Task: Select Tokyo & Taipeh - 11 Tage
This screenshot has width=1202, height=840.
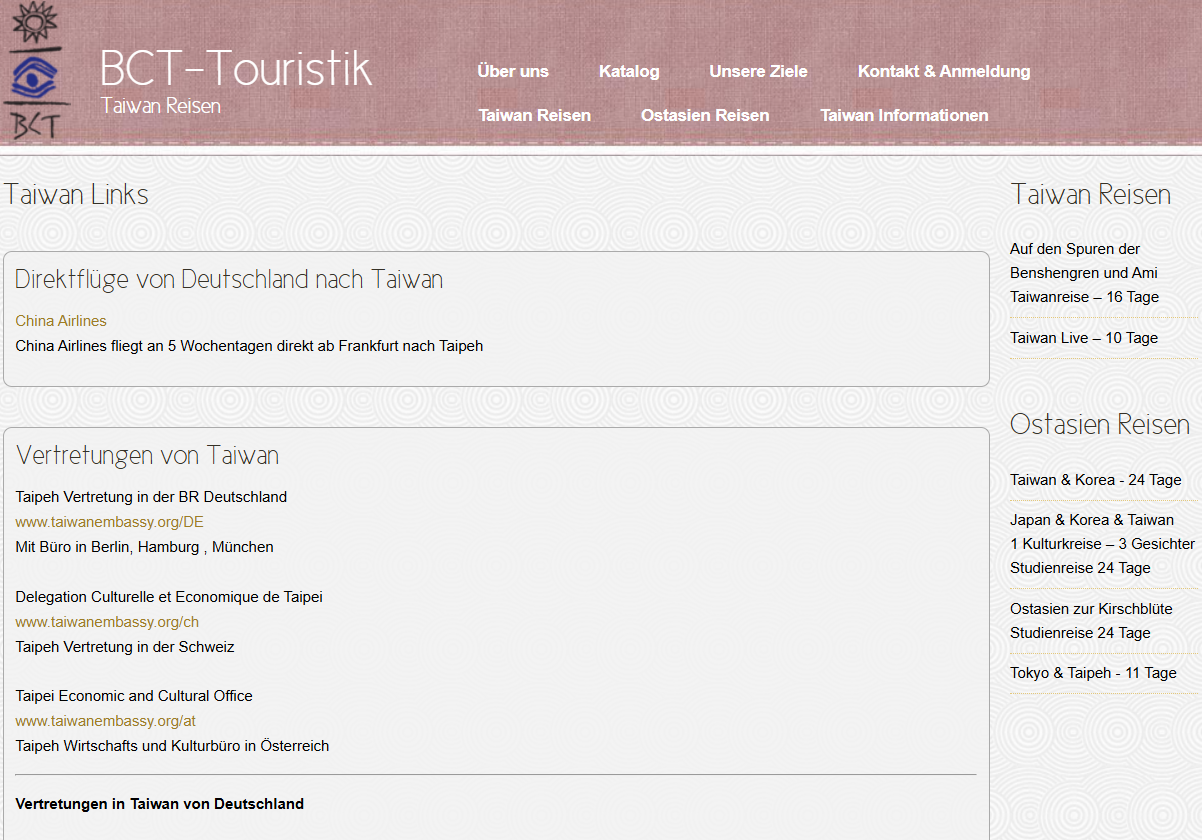Action: pos(1093,673)
